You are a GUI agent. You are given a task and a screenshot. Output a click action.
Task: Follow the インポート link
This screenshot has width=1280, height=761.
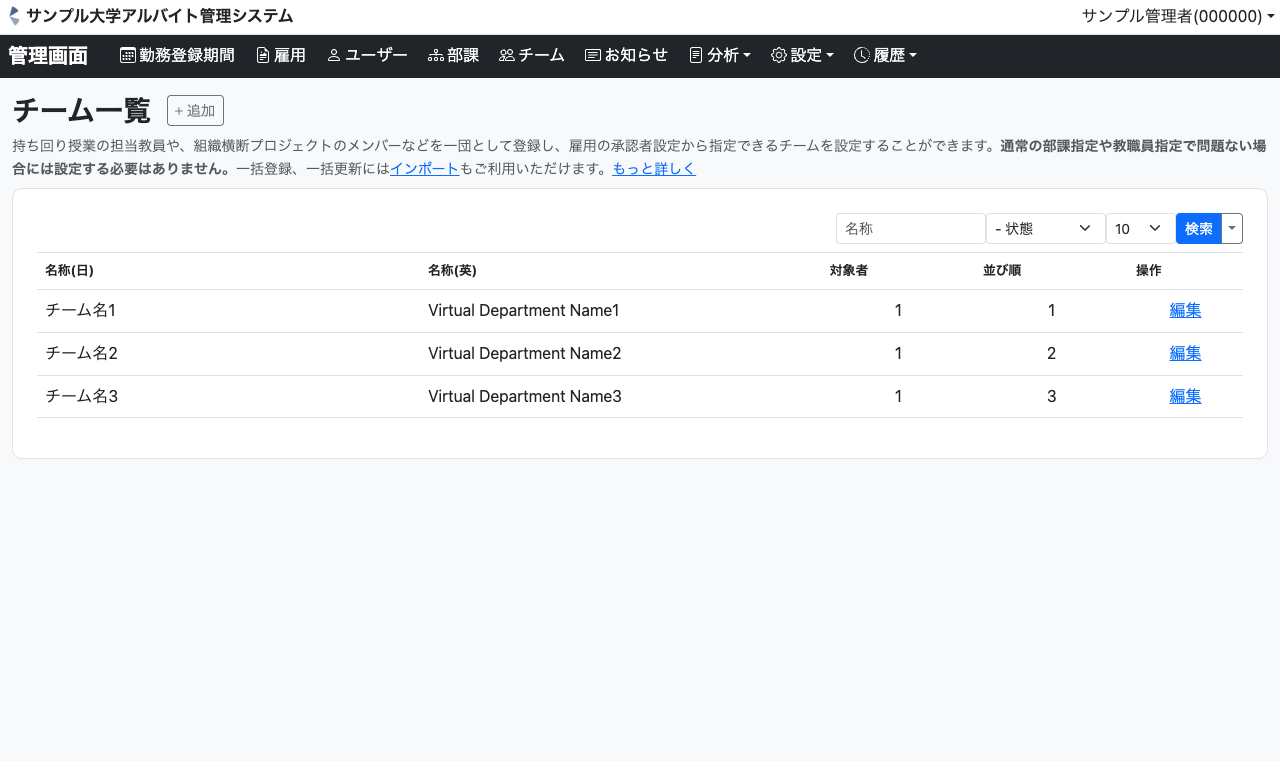(x=424, y=169)
